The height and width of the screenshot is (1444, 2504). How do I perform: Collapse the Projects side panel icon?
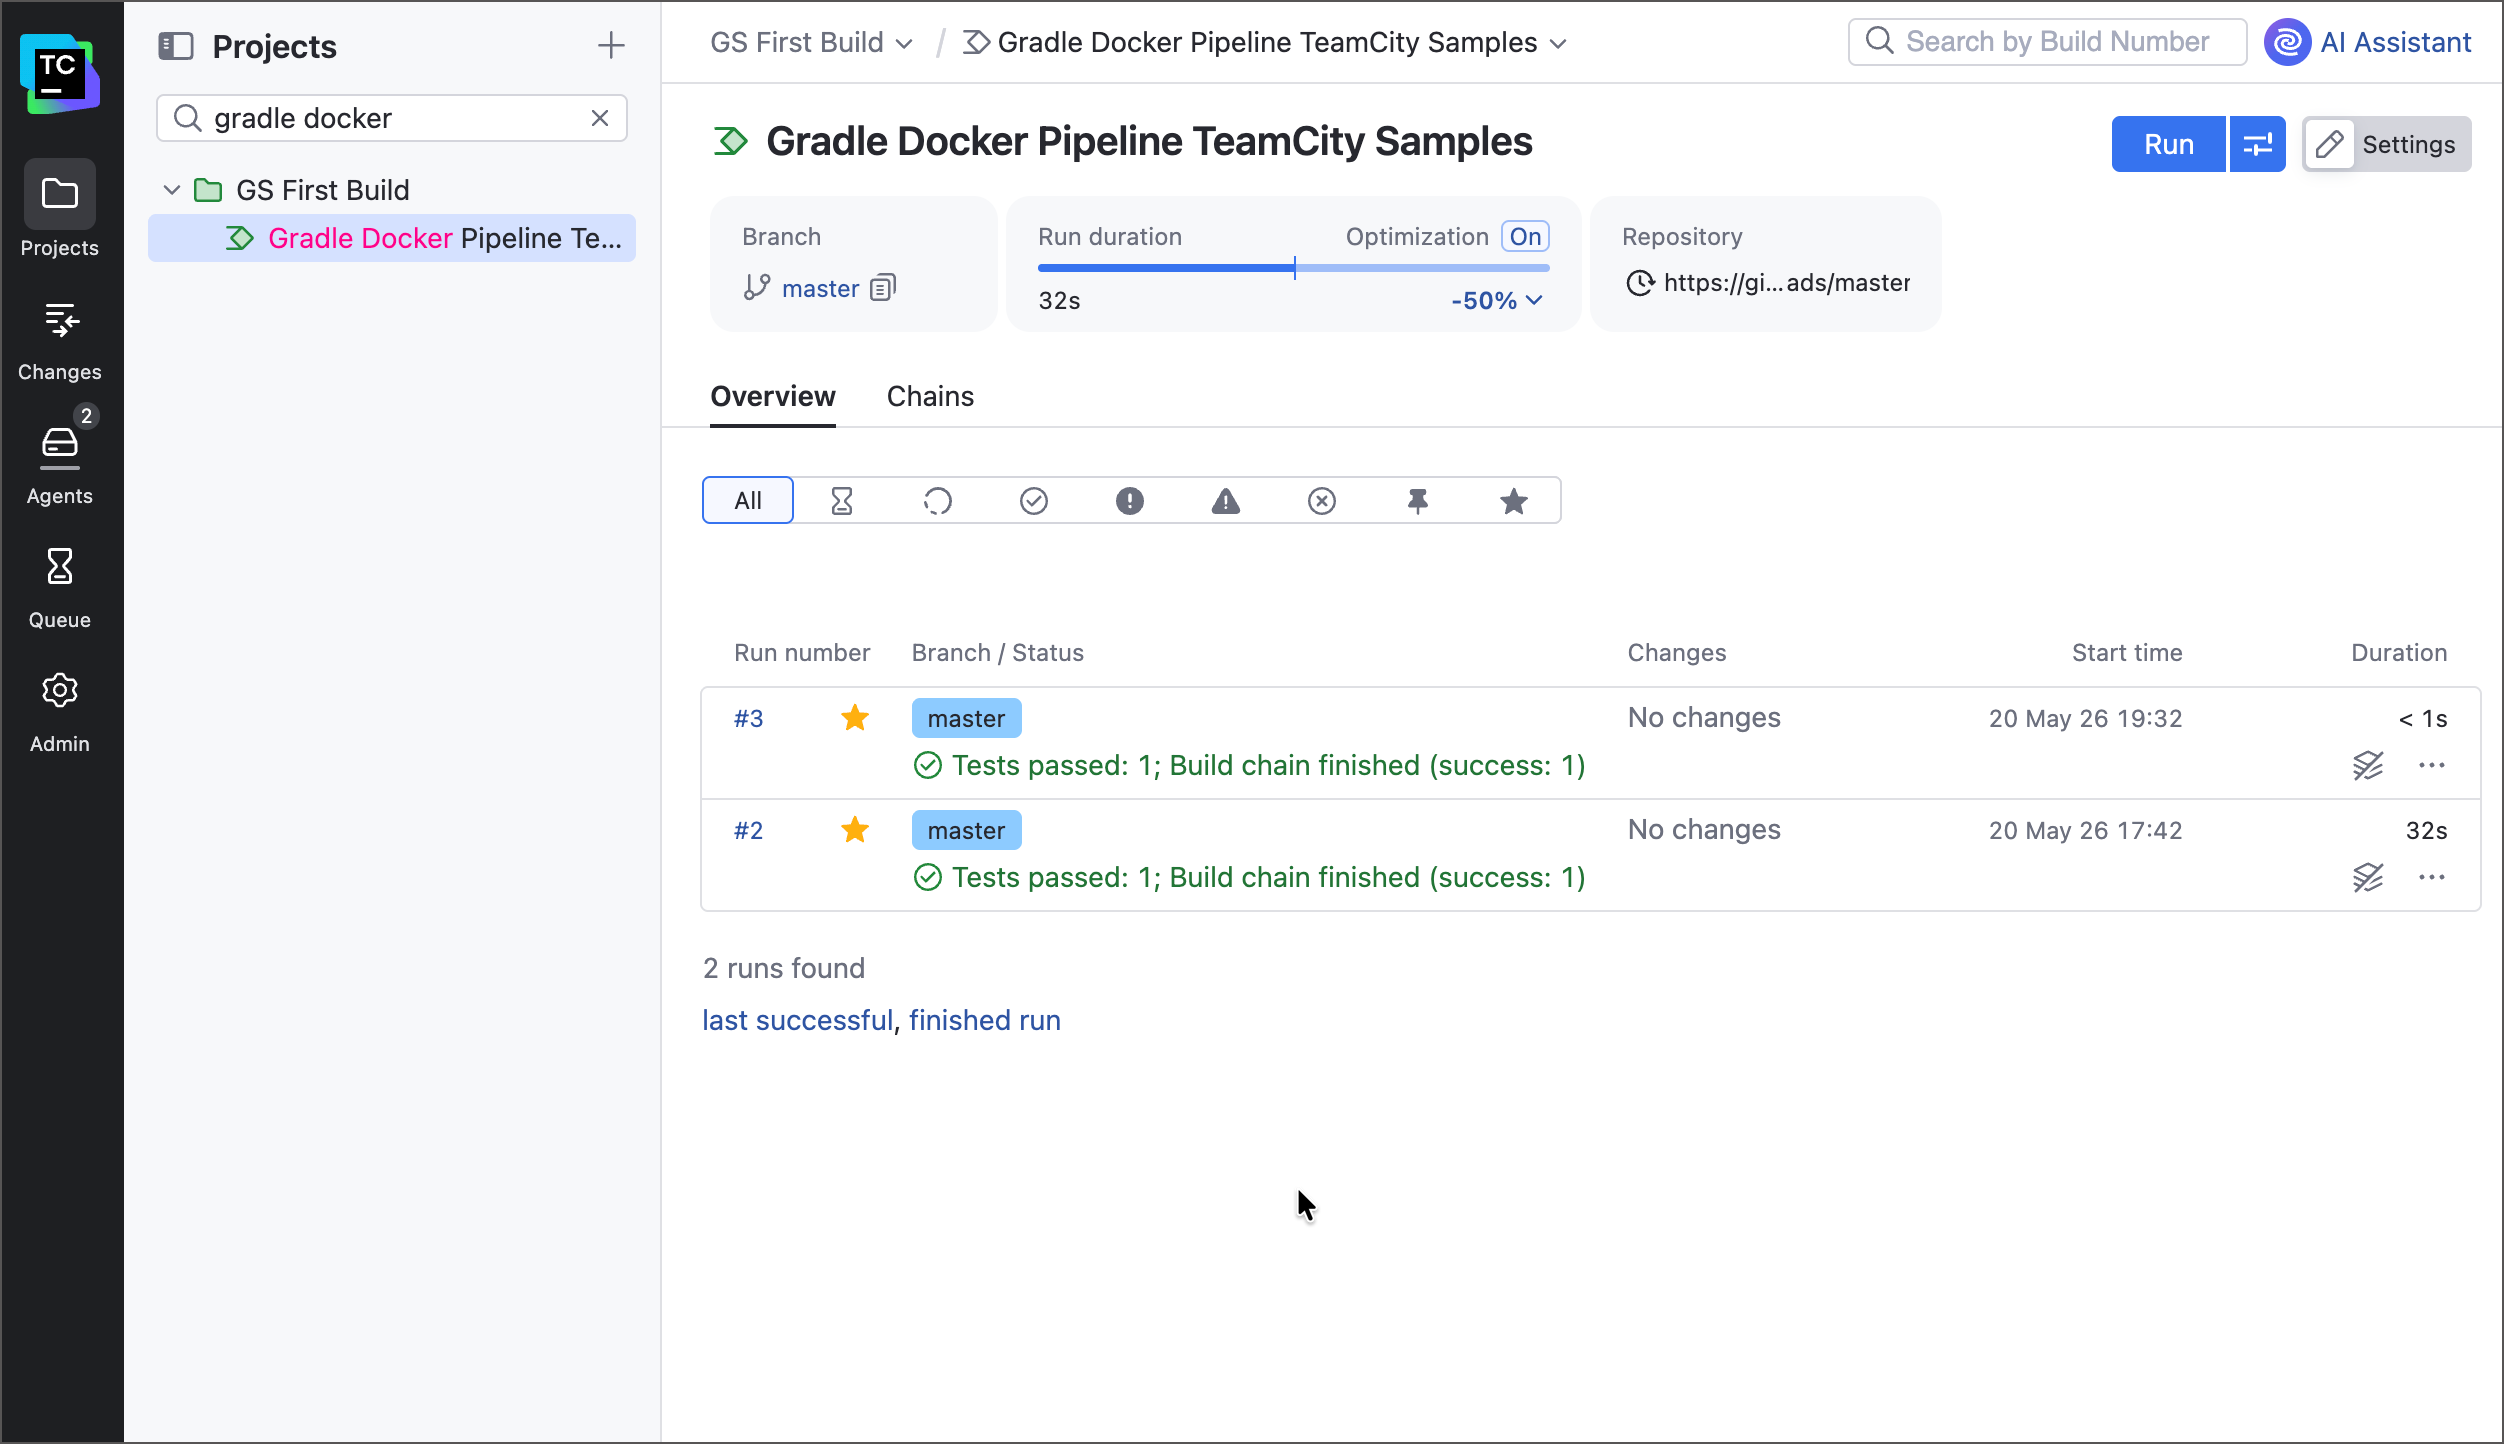pos(176,46)
